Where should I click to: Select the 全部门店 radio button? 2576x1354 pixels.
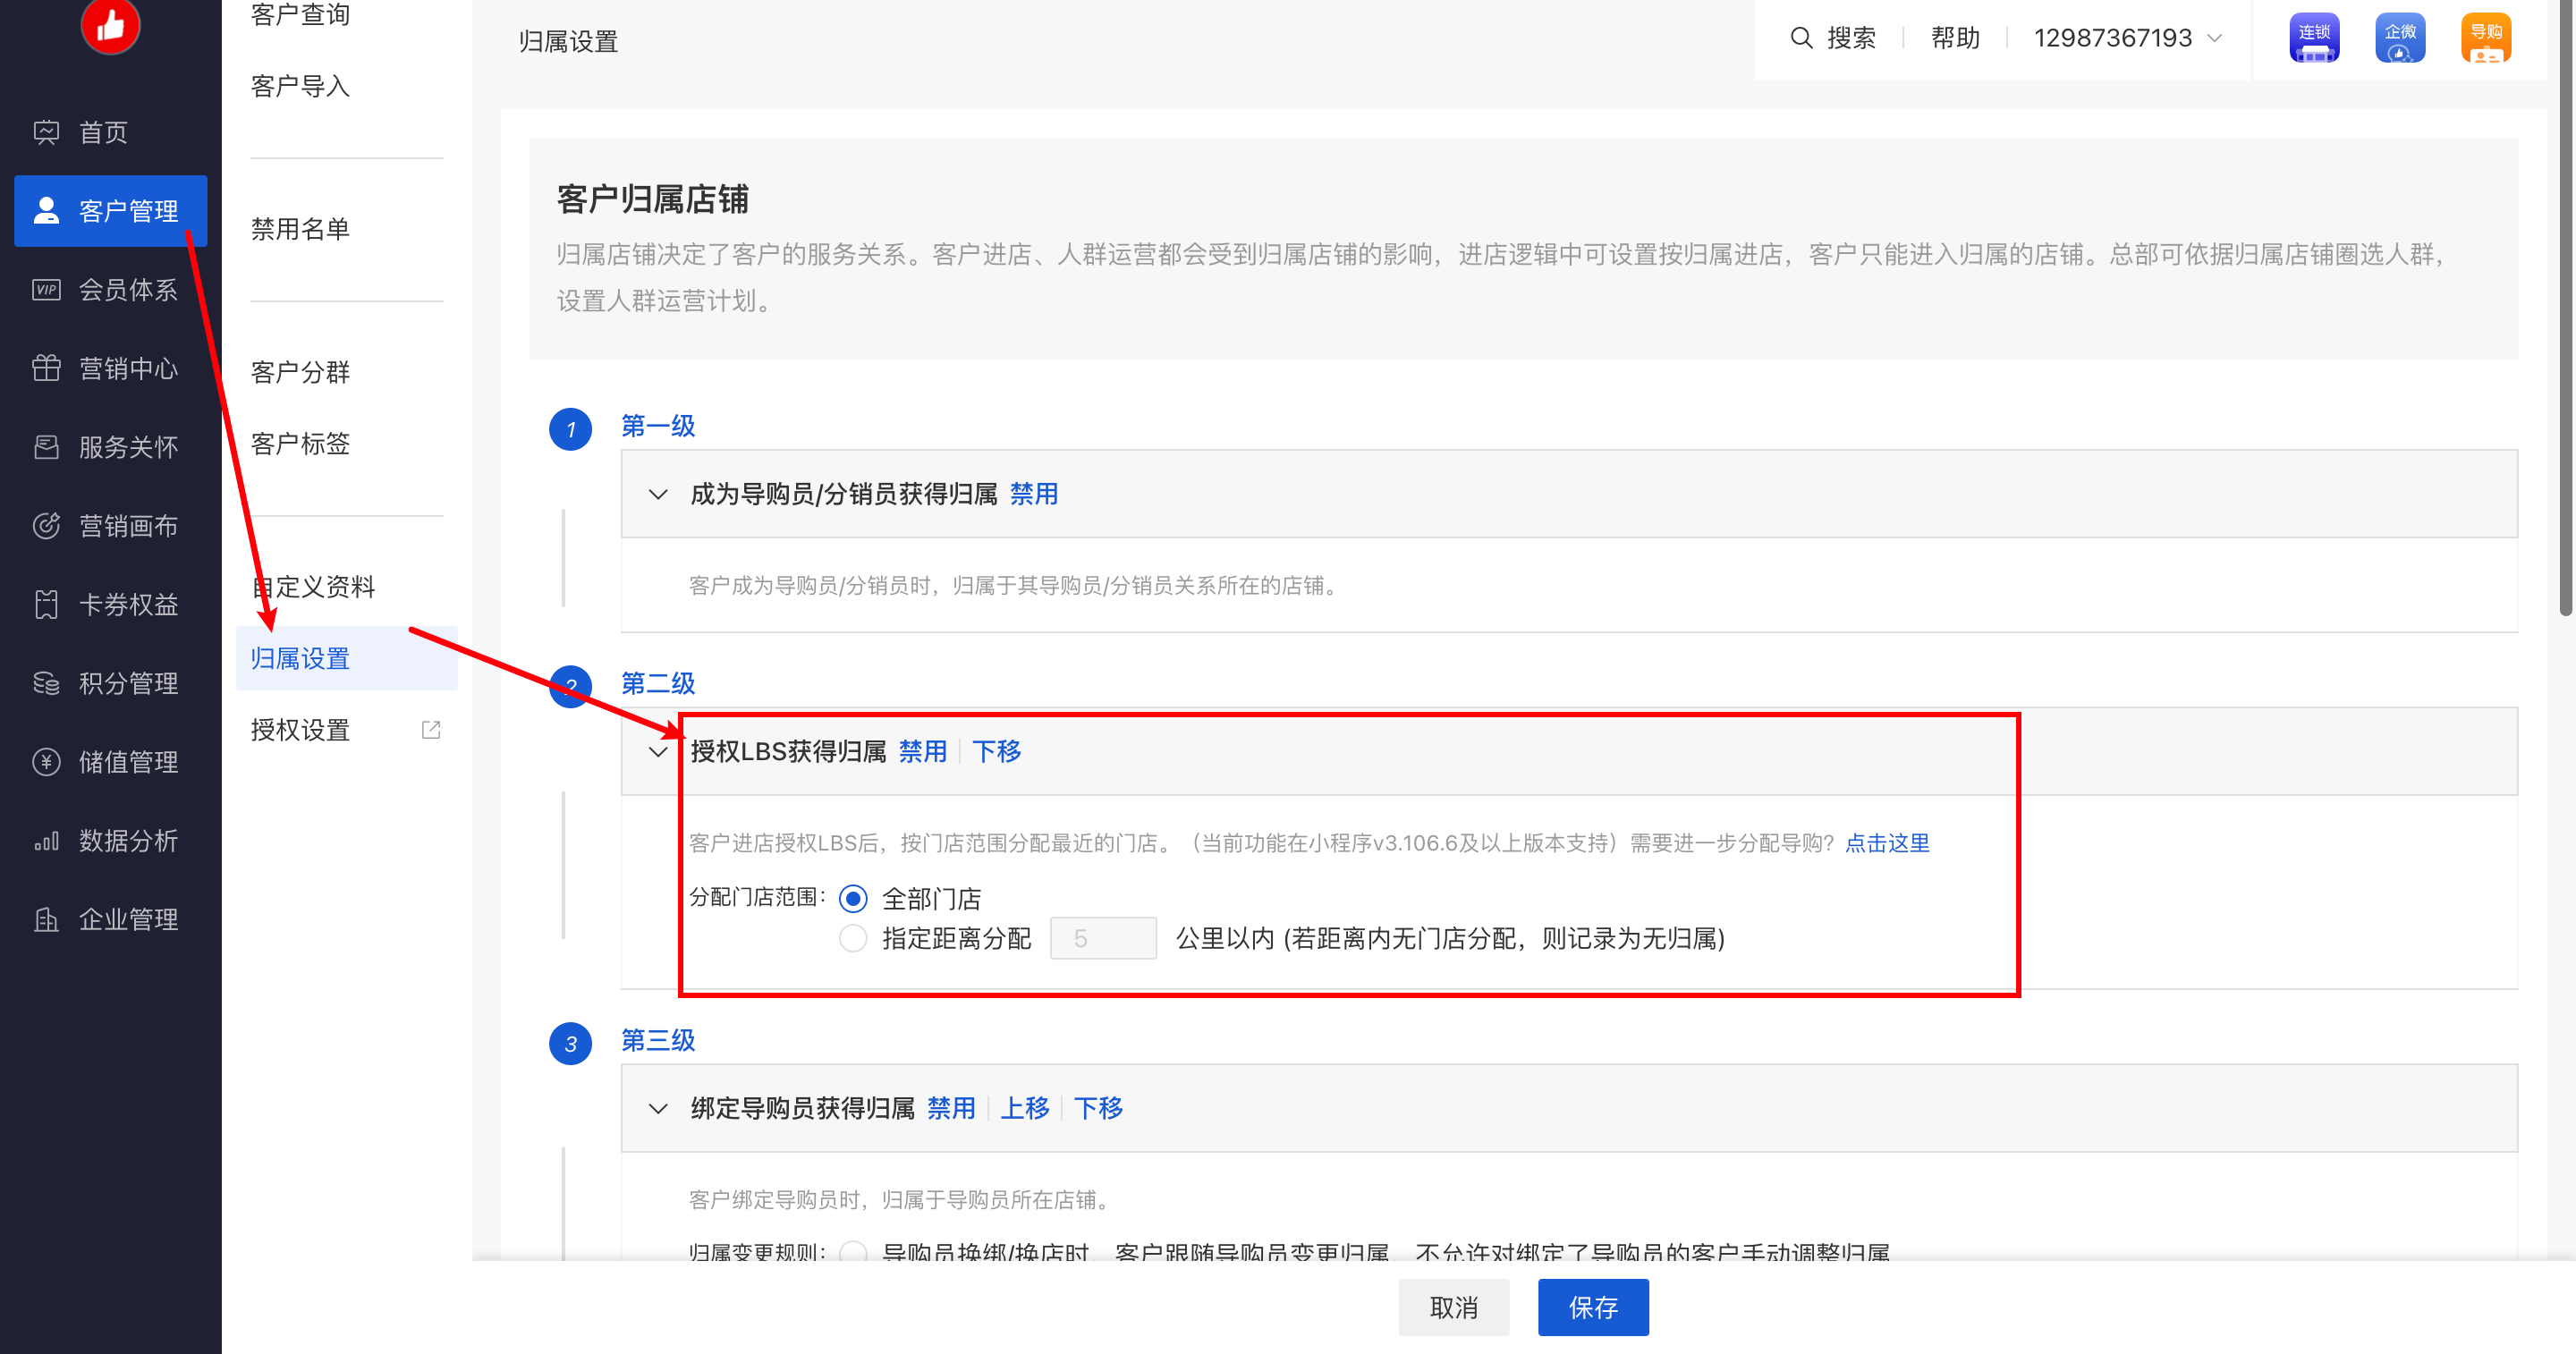click(853, 899)
